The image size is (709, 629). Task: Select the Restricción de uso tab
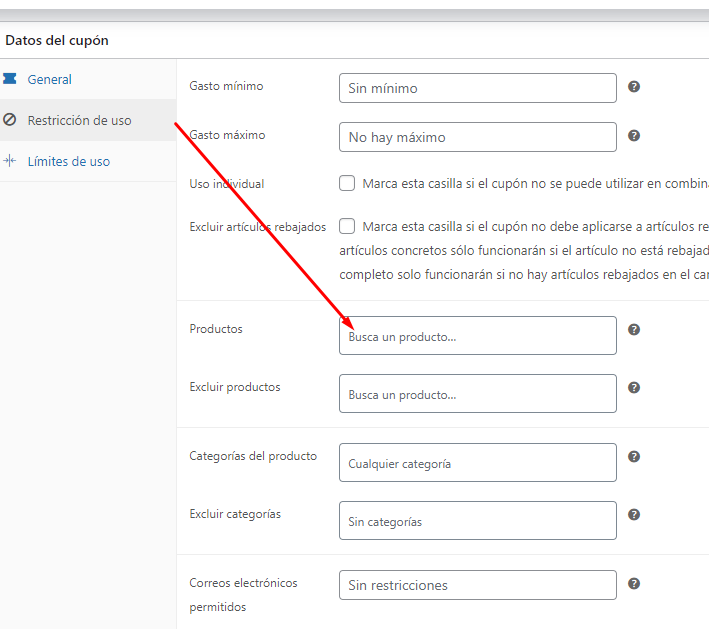[79, 120]
